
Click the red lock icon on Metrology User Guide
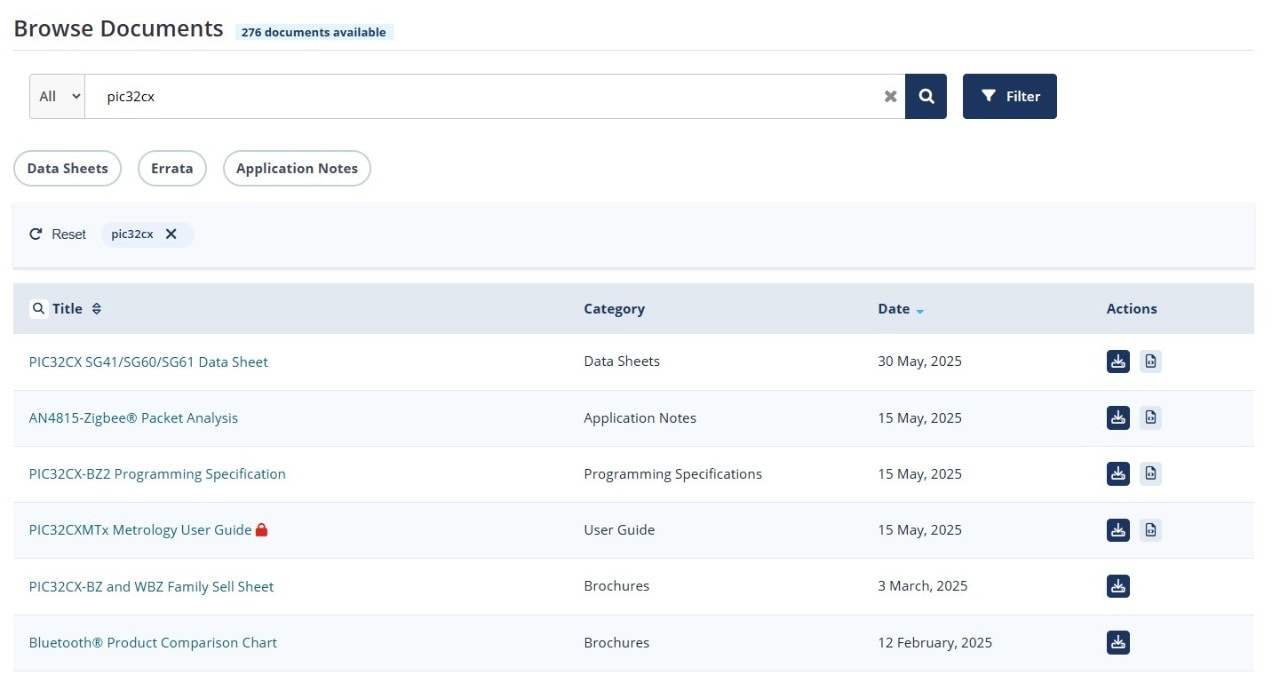click(262, 529)
